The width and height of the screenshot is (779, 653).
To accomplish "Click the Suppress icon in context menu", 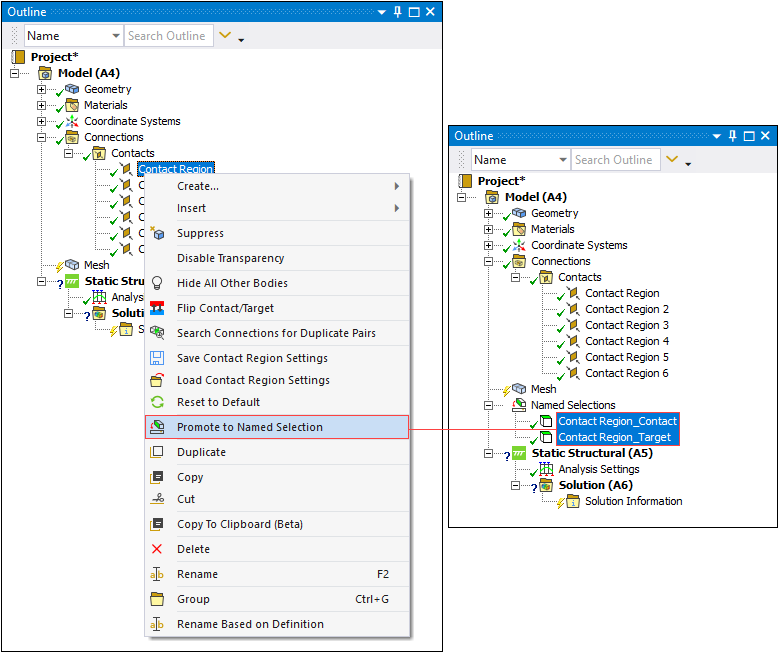I will click(x=157, y=233).
